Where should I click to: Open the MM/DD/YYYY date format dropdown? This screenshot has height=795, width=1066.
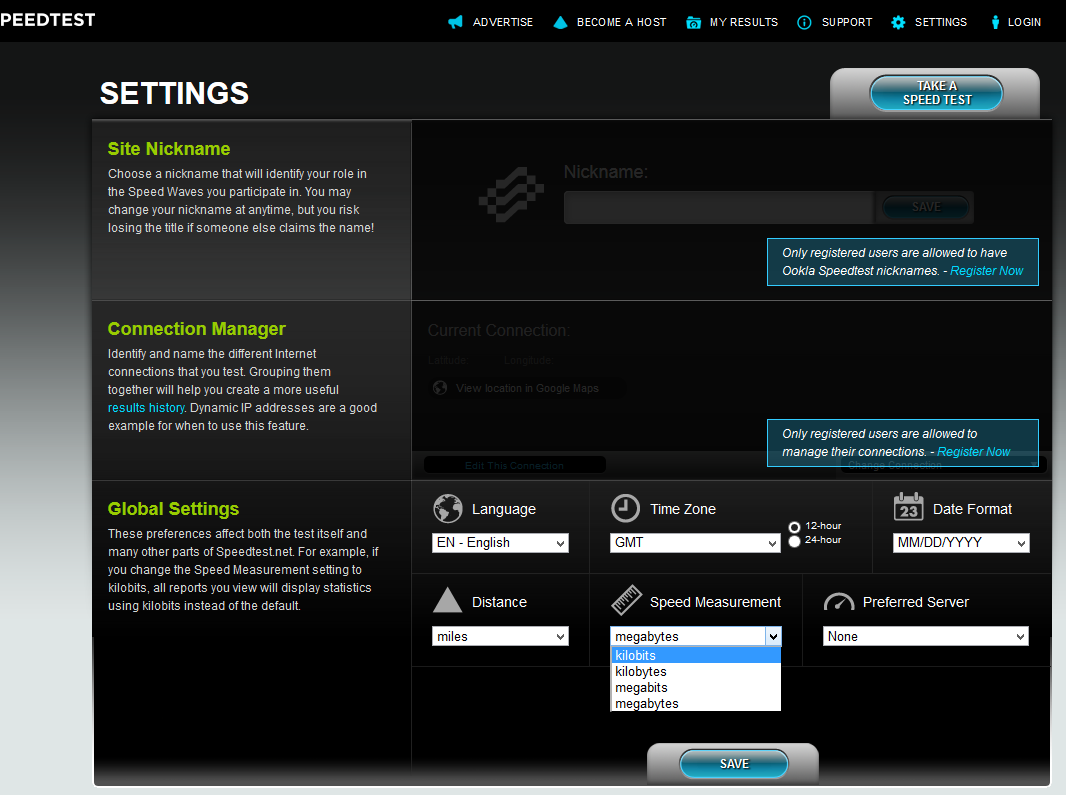961,543
